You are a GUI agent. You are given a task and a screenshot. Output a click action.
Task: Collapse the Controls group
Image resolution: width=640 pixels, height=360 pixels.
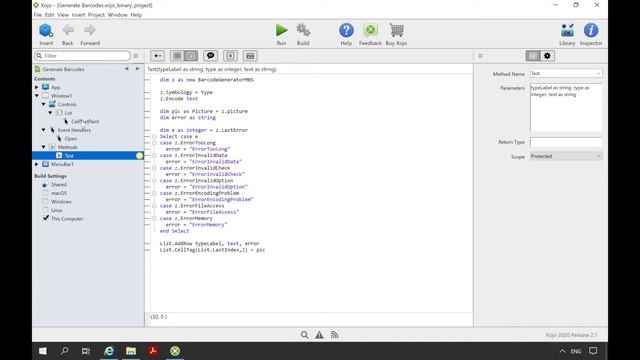click(44, 104)
